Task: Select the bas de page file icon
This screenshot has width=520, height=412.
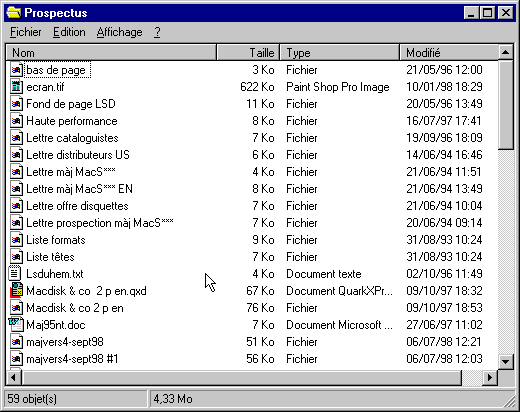Action: [16, 70]
